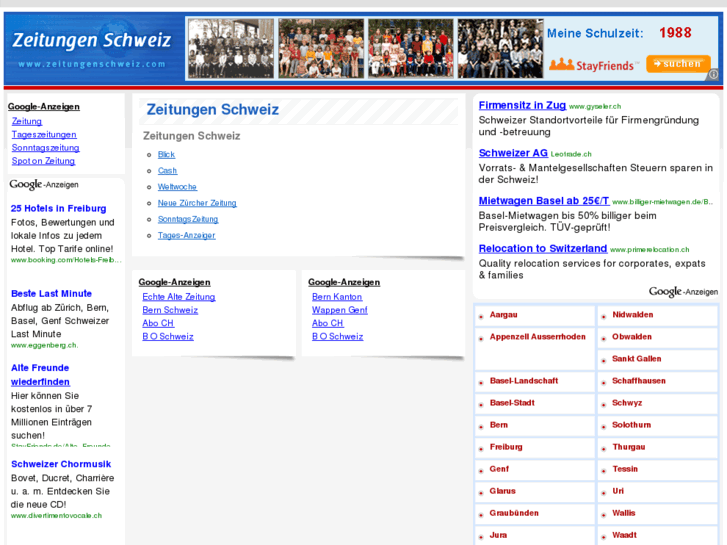This screenshot has height=545, width=727.
Task: Select the Appenzell Ausserrhoden canton
Action: coord(537,337)
